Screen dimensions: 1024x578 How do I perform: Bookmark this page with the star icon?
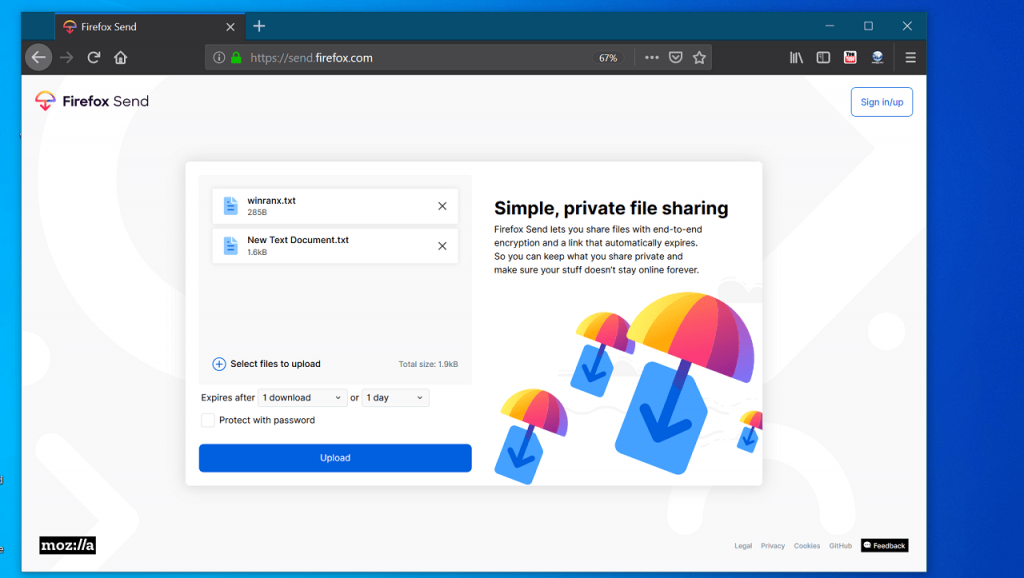pos(699,57)
